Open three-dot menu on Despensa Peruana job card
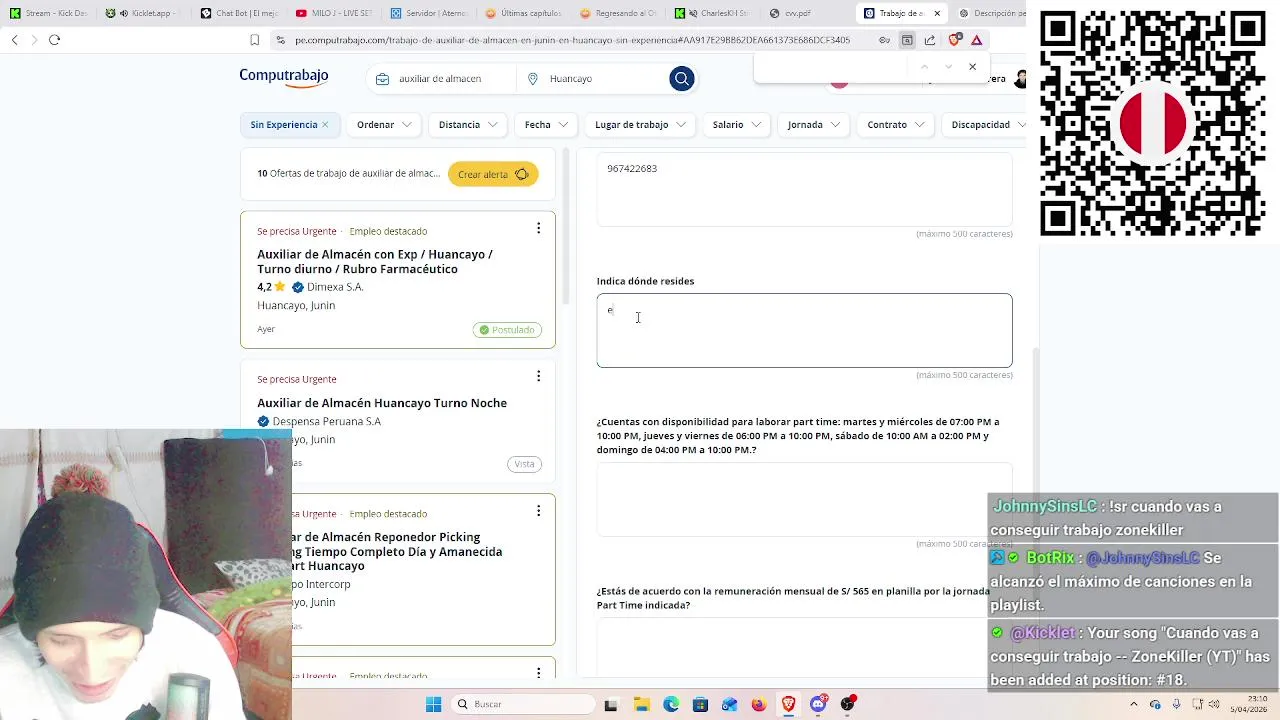Screen dimensions: 1280x720 tap(538, 376)
